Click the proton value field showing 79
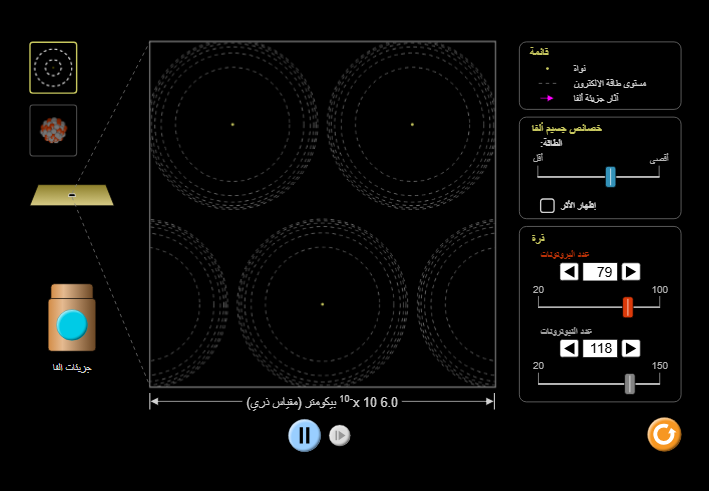The width and height of the screenshot is (709, 491). coord(599,272)
